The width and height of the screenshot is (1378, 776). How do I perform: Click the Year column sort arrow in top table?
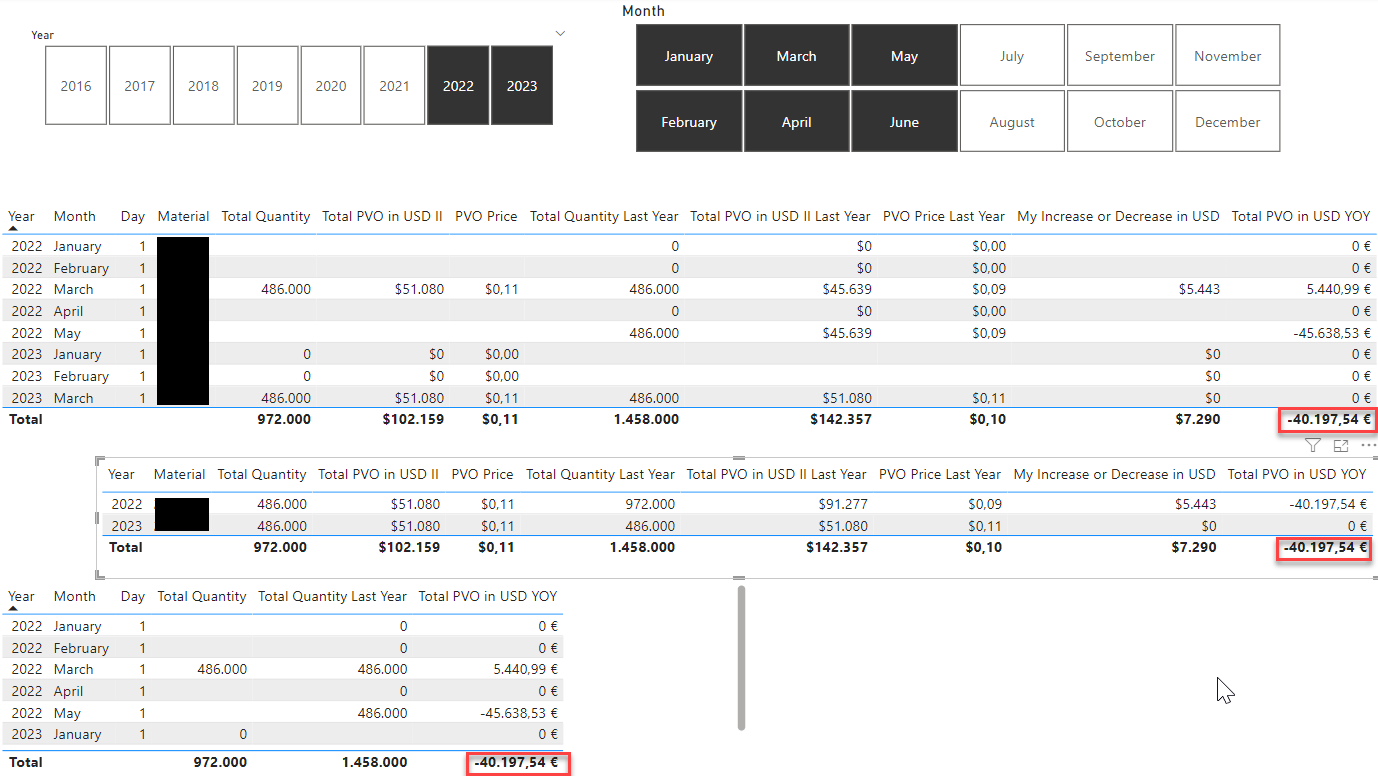[x=14, y=228]
